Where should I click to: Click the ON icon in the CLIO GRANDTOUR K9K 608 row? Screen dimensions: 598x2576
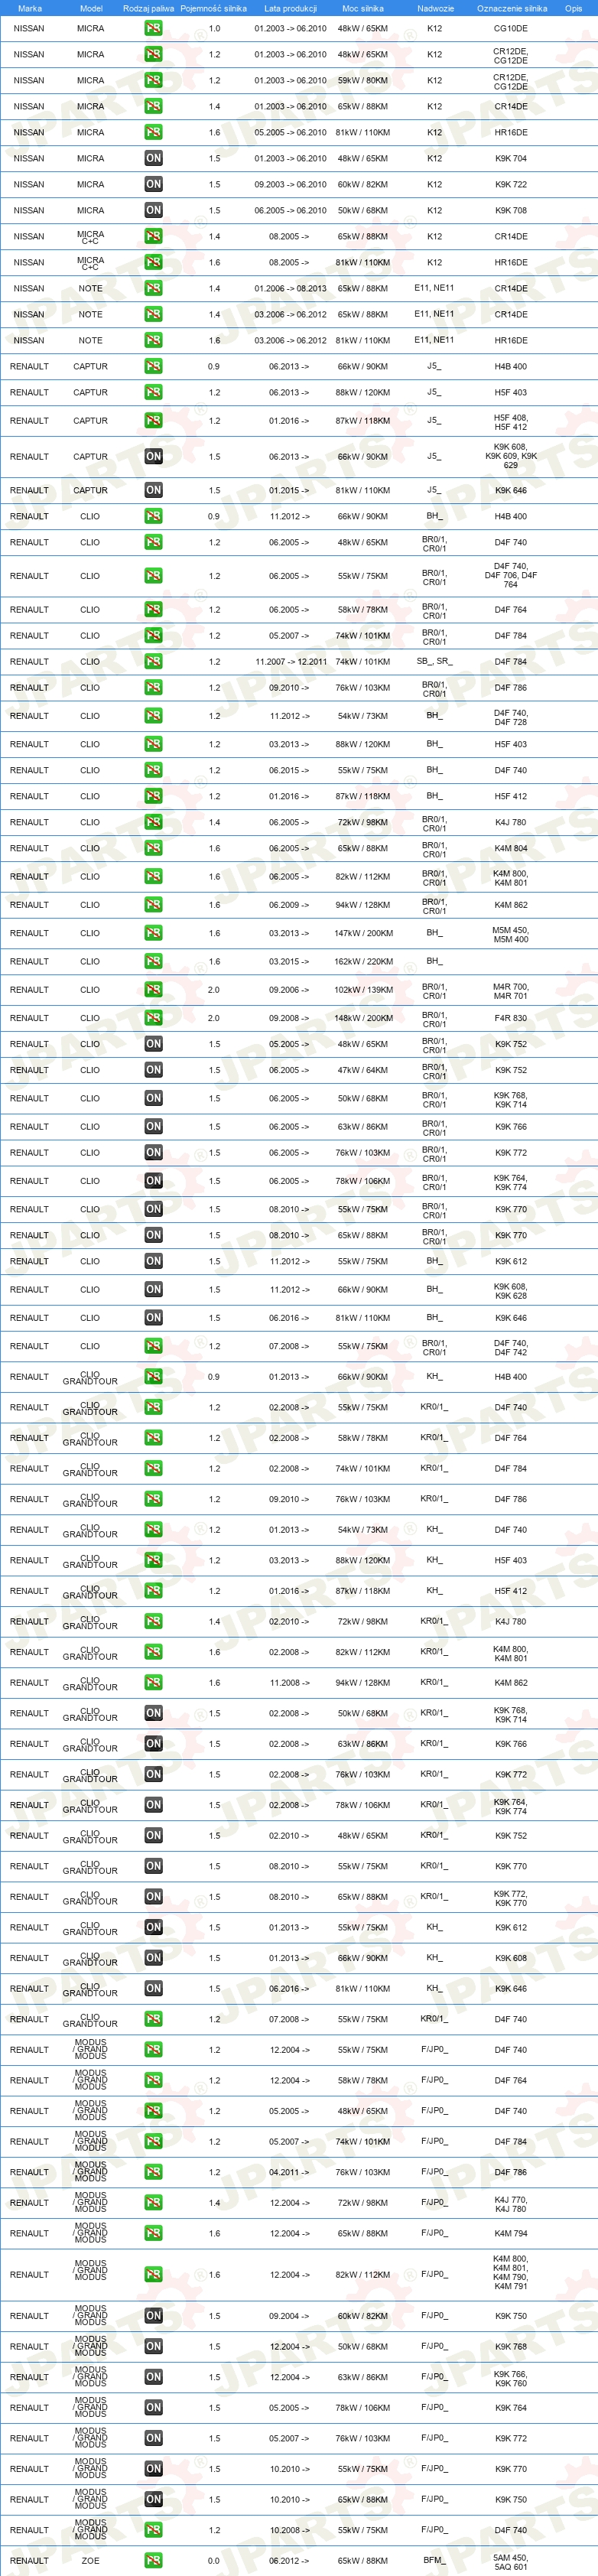(153, 1958)
